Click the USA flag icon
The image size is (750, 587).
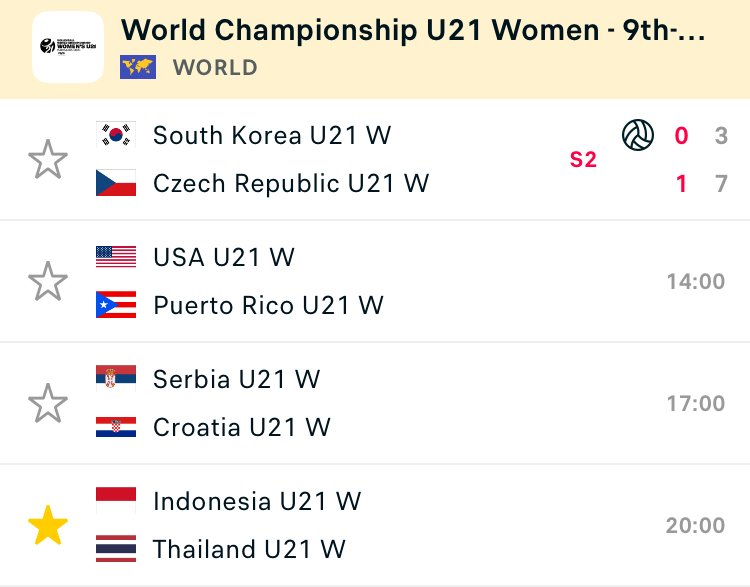point(116,257)
